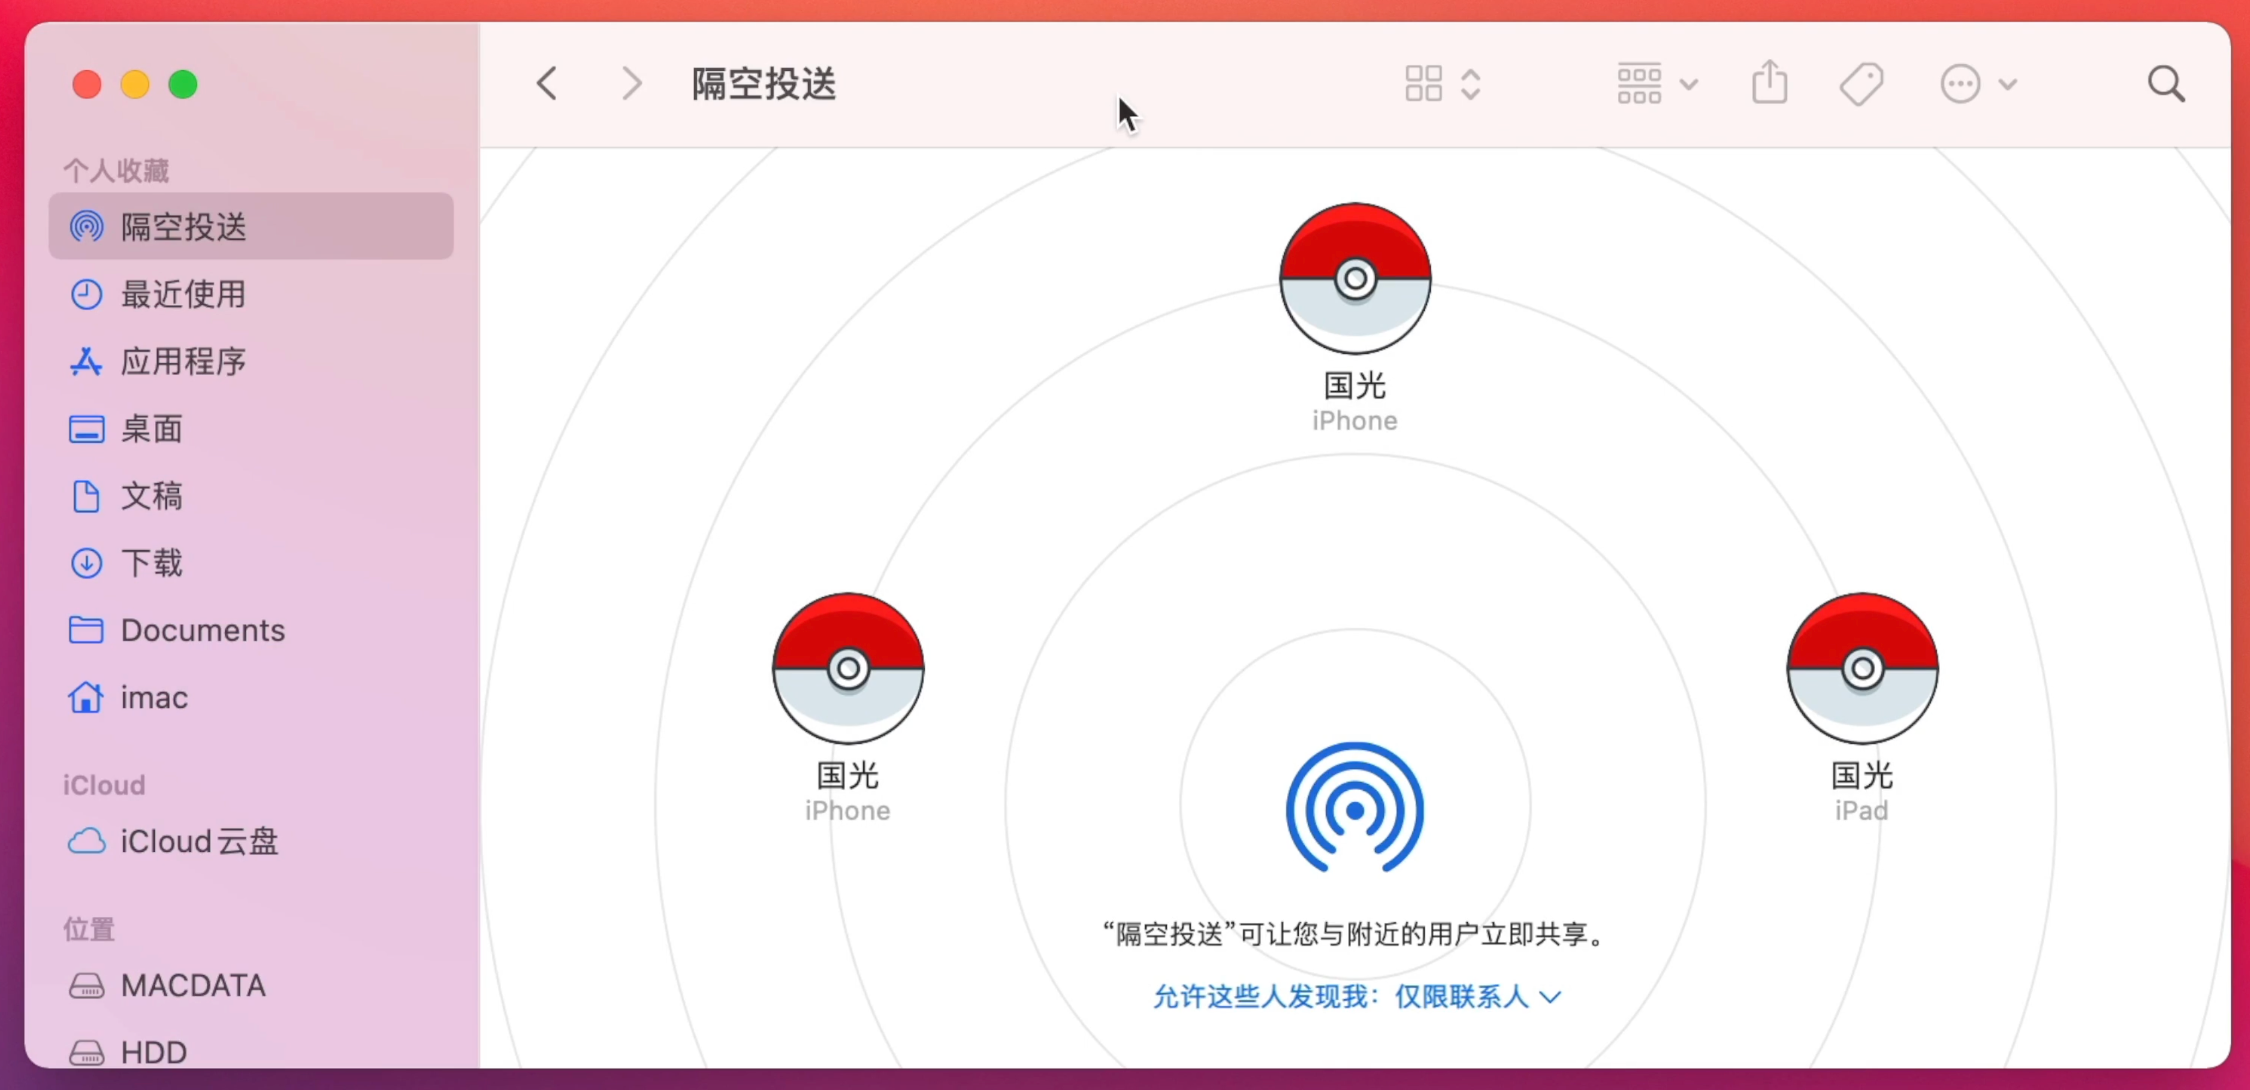
Task: Zoom the window with green button
Action: point(183,85)
